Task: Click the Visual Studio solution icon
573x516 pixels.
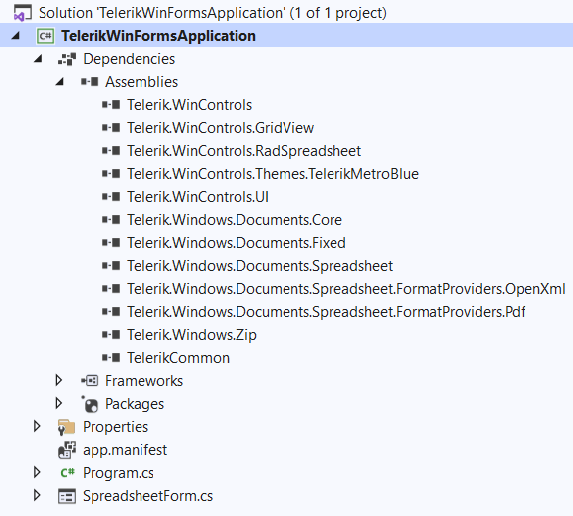Action: pos(23,13)
